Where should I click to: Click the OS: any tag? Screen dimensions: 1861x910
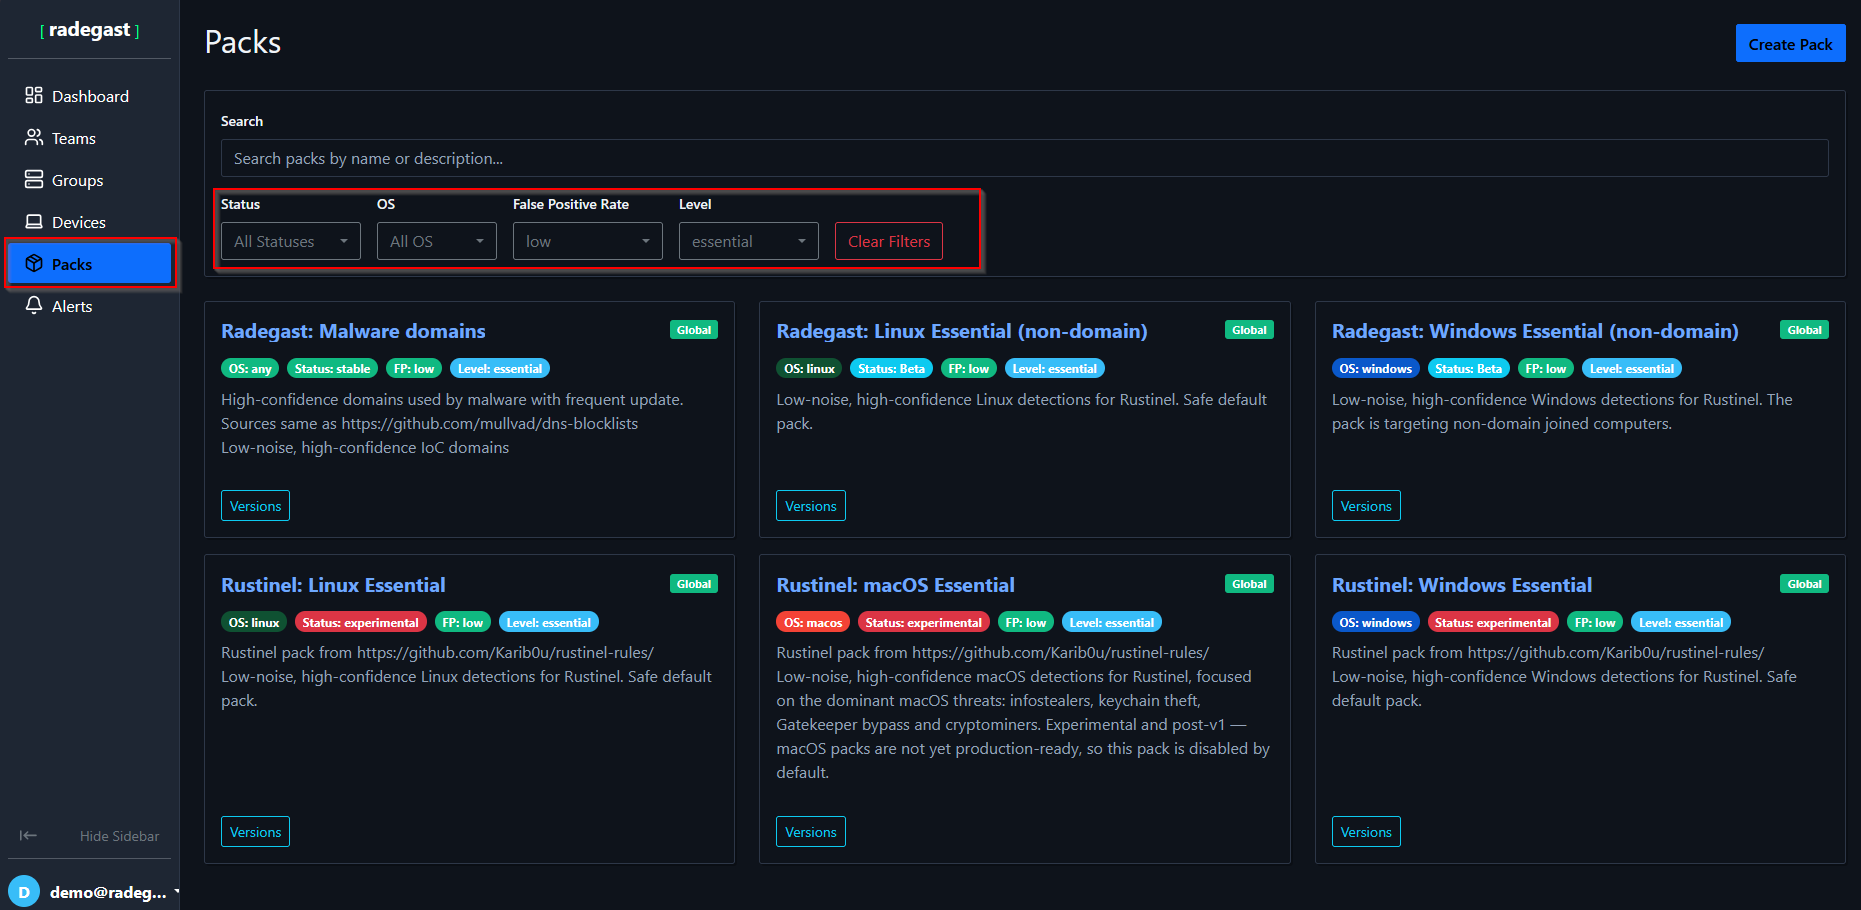pyautogui.click(x=250, y=369)
